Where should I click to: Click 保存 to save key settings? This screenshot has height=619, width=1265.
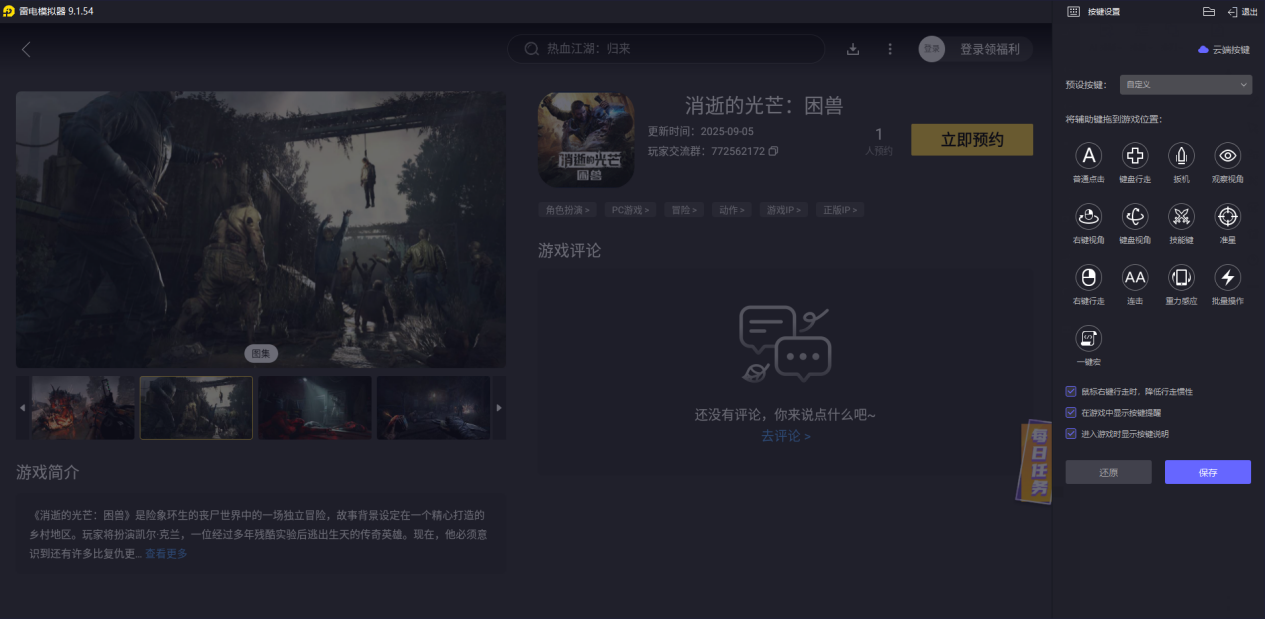tap(1208, 472)
